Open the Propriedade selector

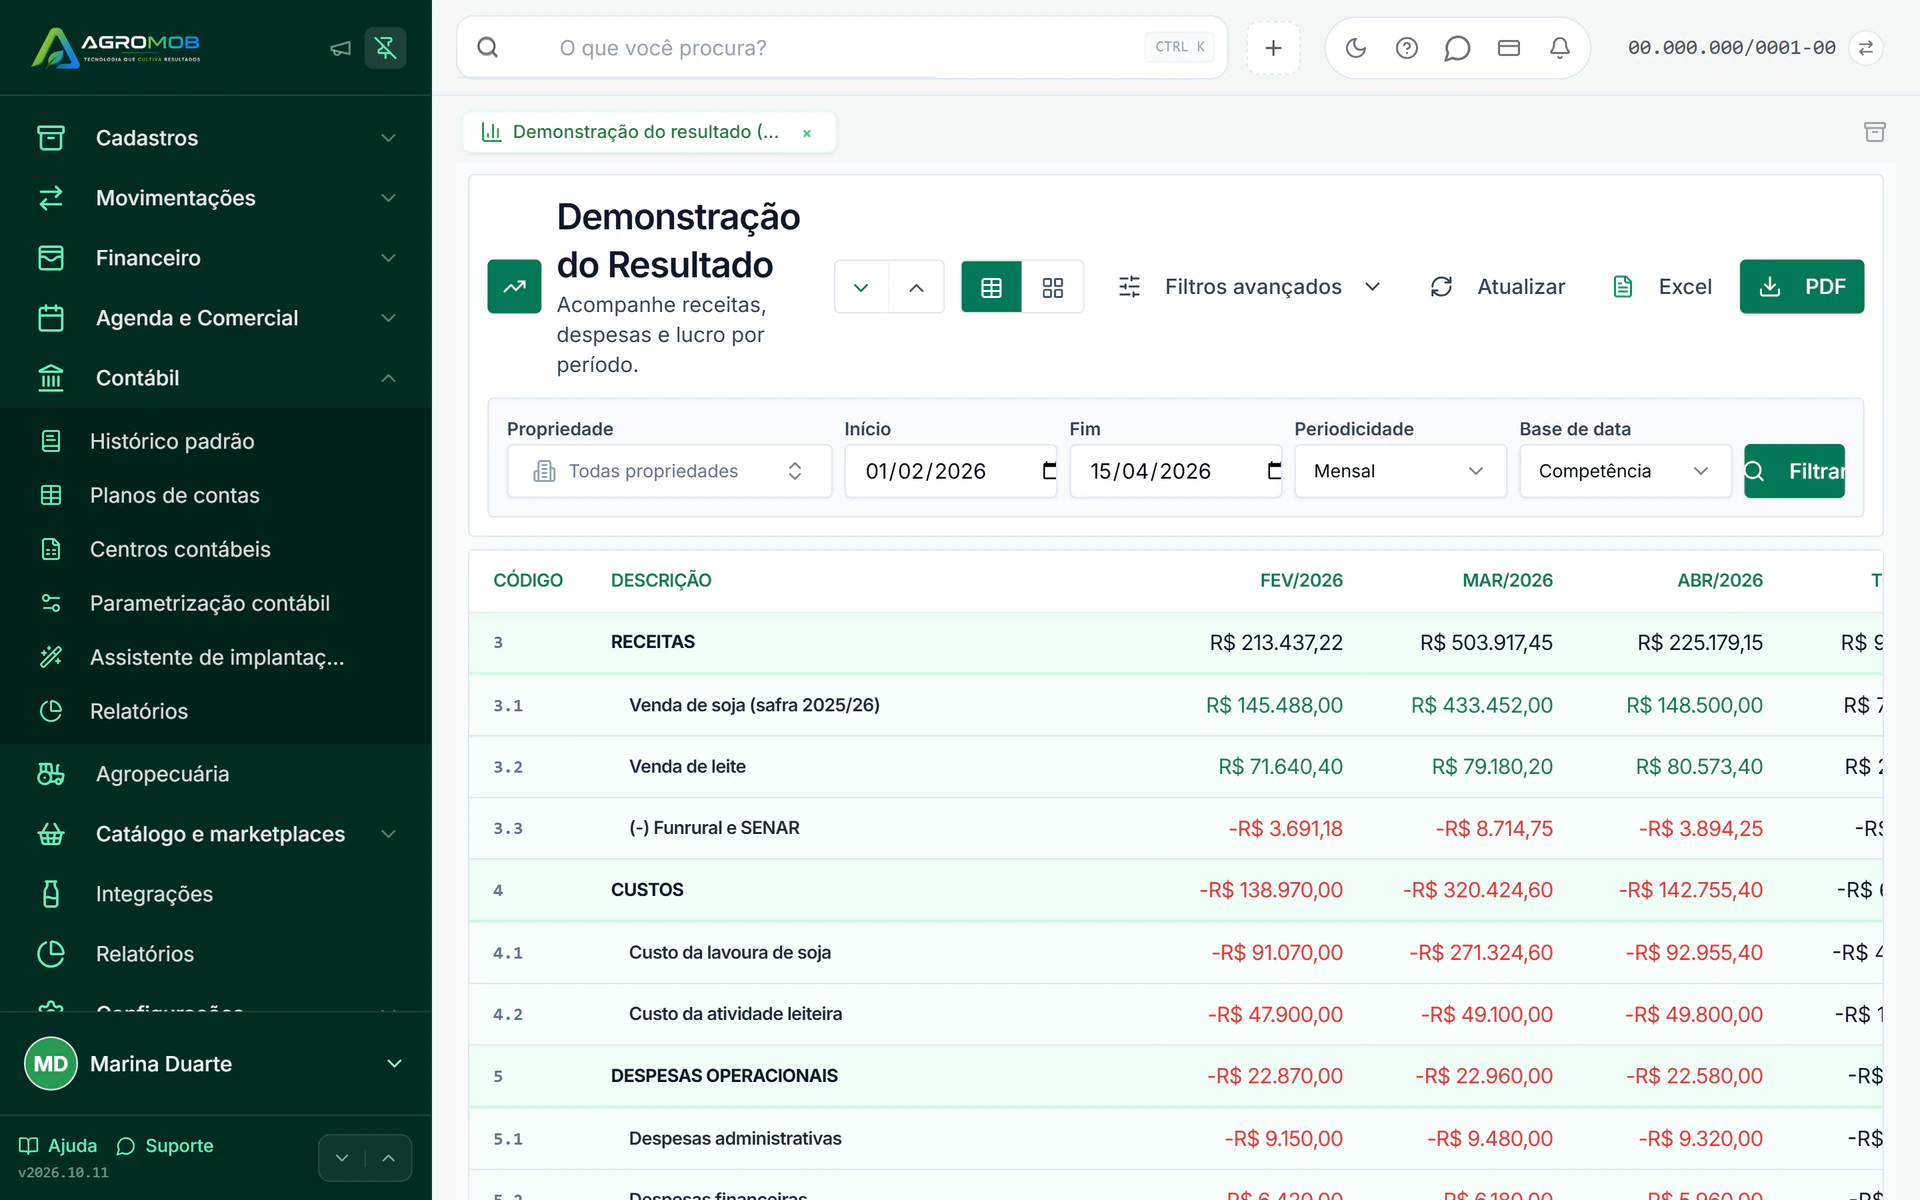tap(669, 471)
